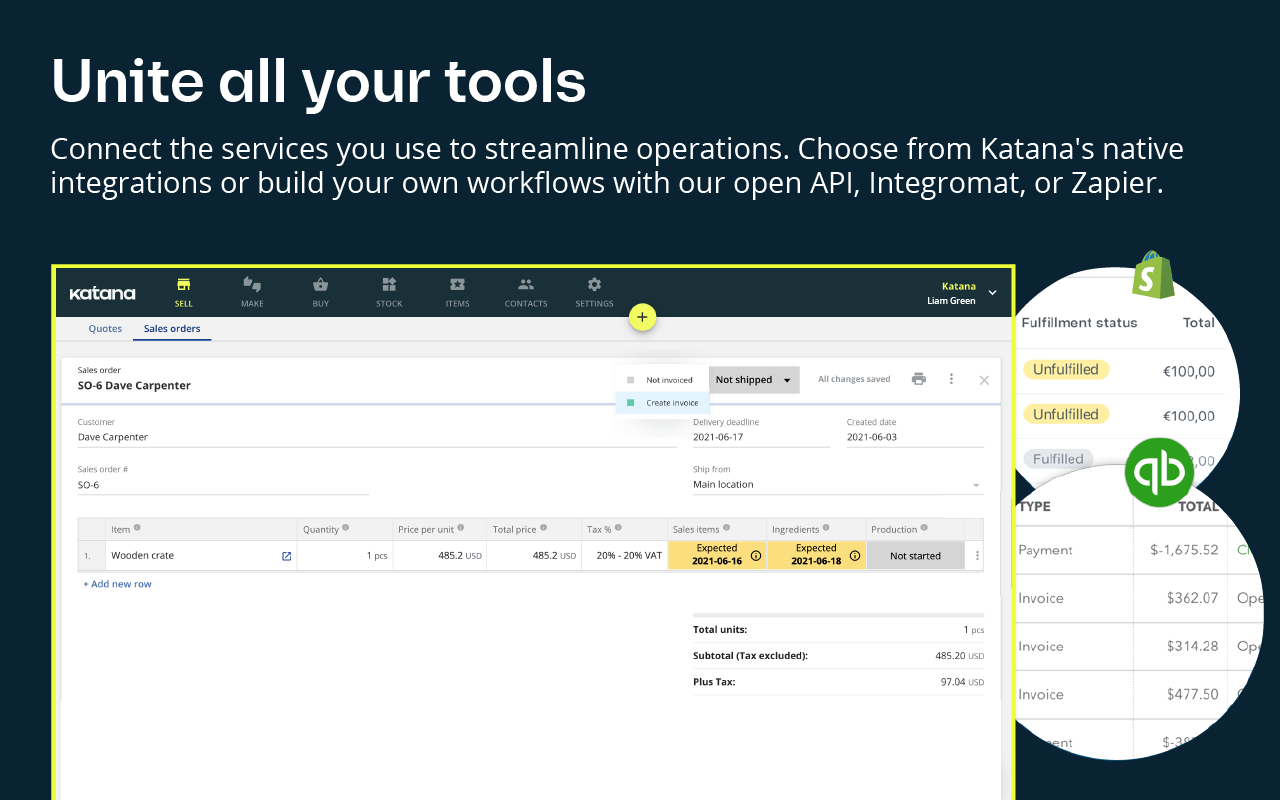1280x800 pixels.
Task: Choose the Create invoice option
Action: (x=663, y=403)
